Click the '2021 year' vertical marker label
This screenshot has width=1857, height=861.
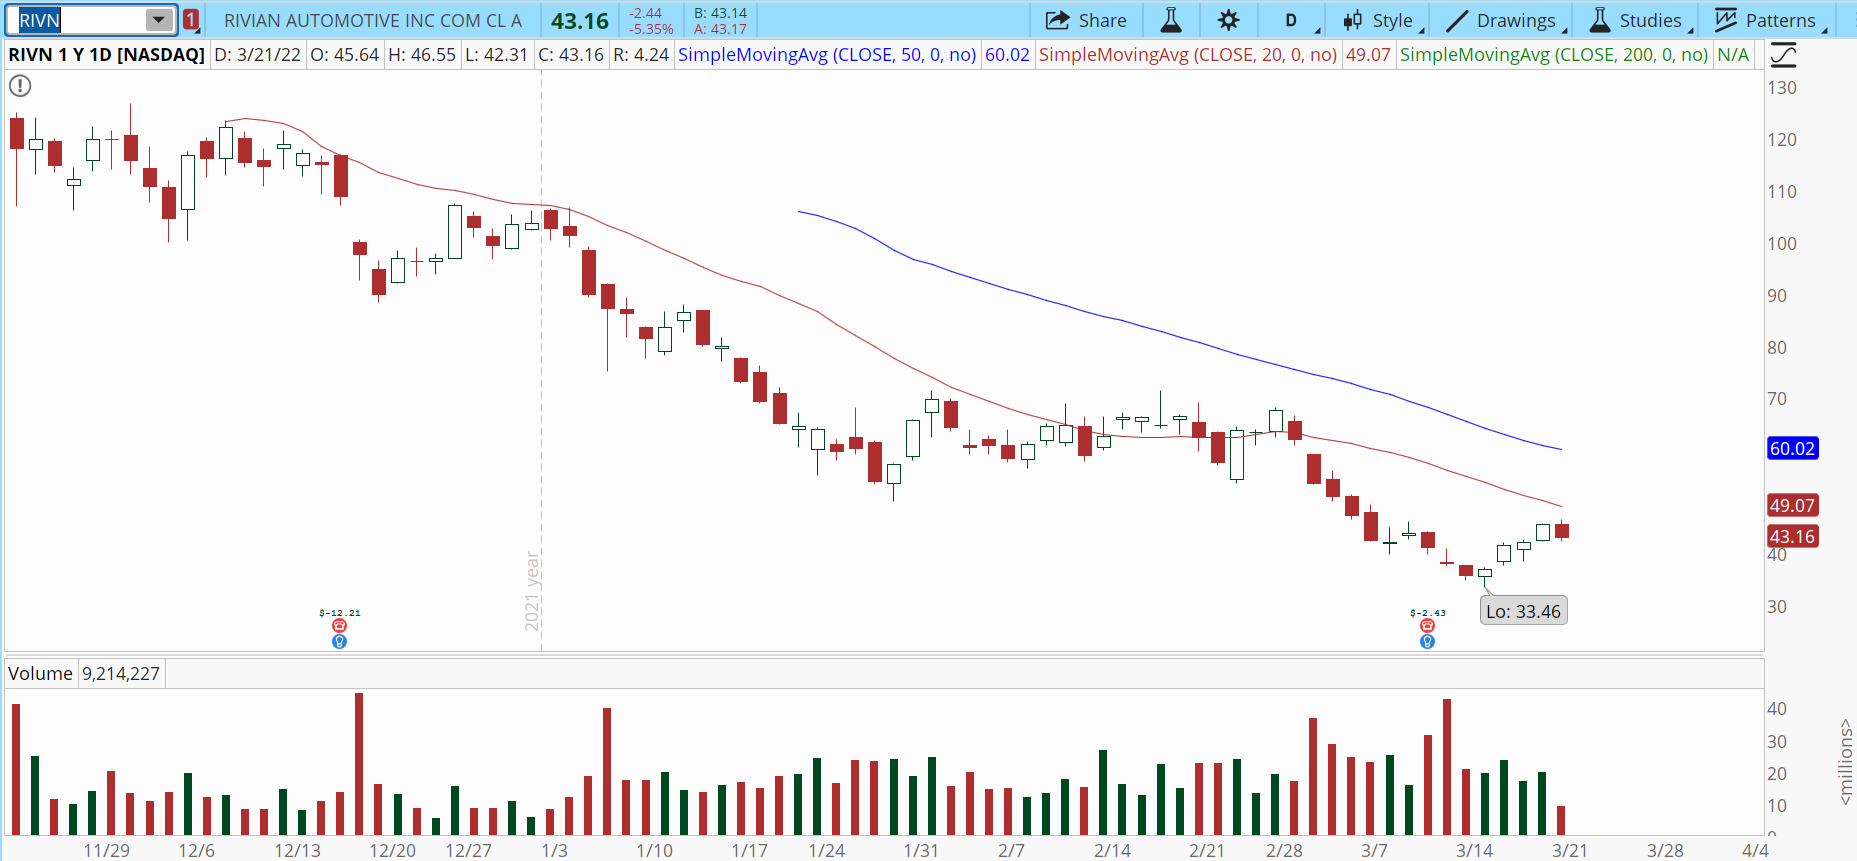(532, 591)
